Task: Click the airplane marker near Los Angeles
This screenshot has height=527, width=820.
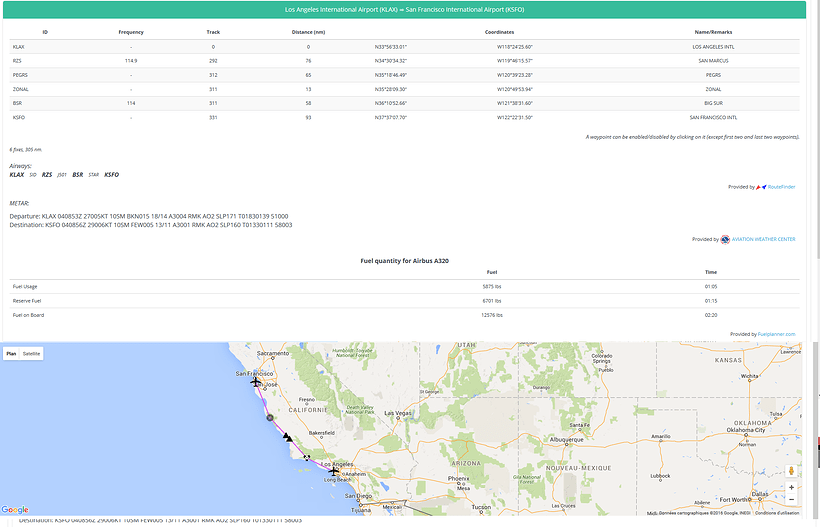Action: (334, 471)
